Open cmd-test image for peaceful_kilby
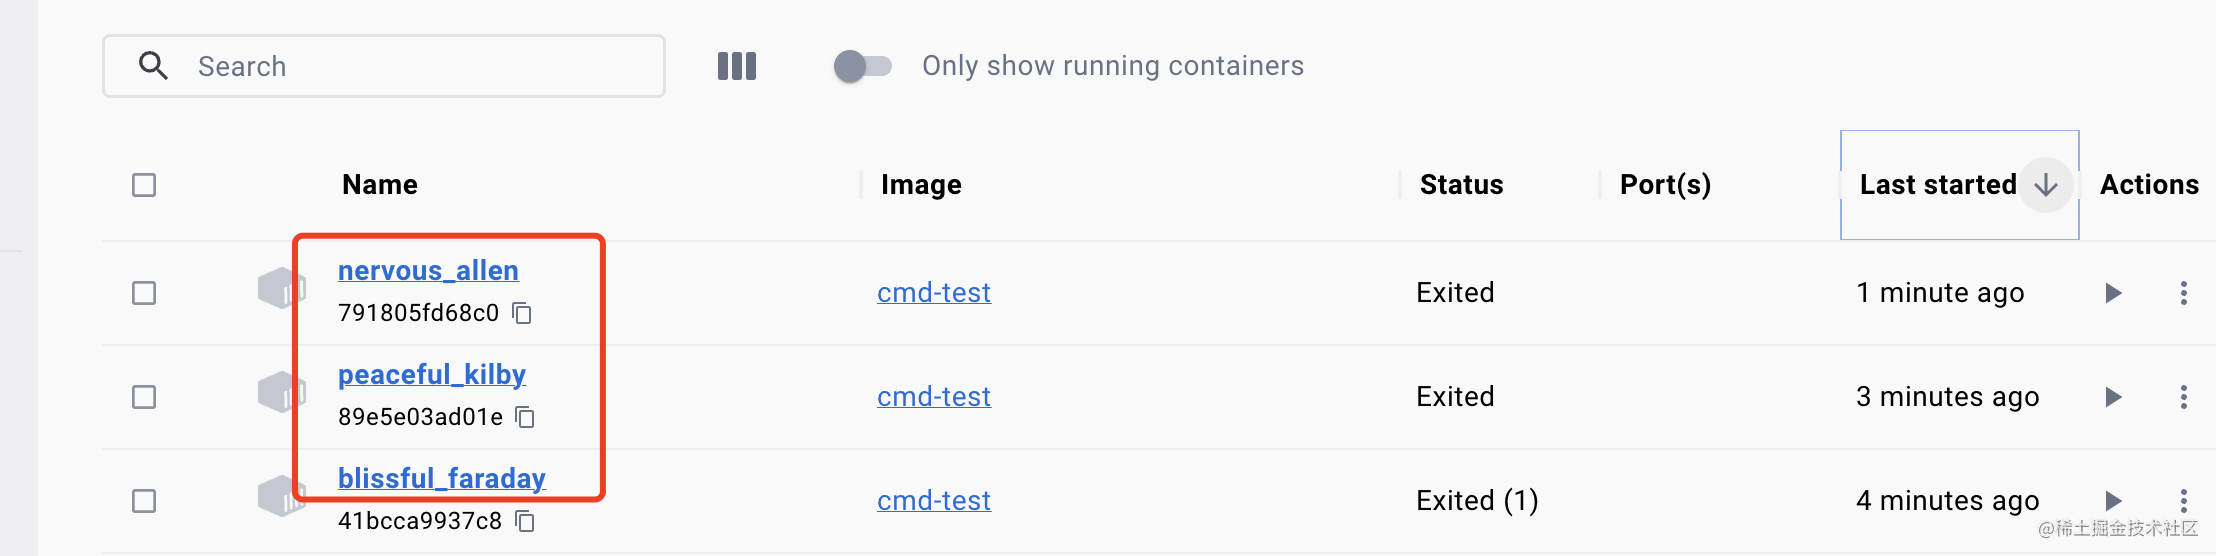Image resolution: width=2216 pixels, height=556 pixels. [x=934, y=397]
